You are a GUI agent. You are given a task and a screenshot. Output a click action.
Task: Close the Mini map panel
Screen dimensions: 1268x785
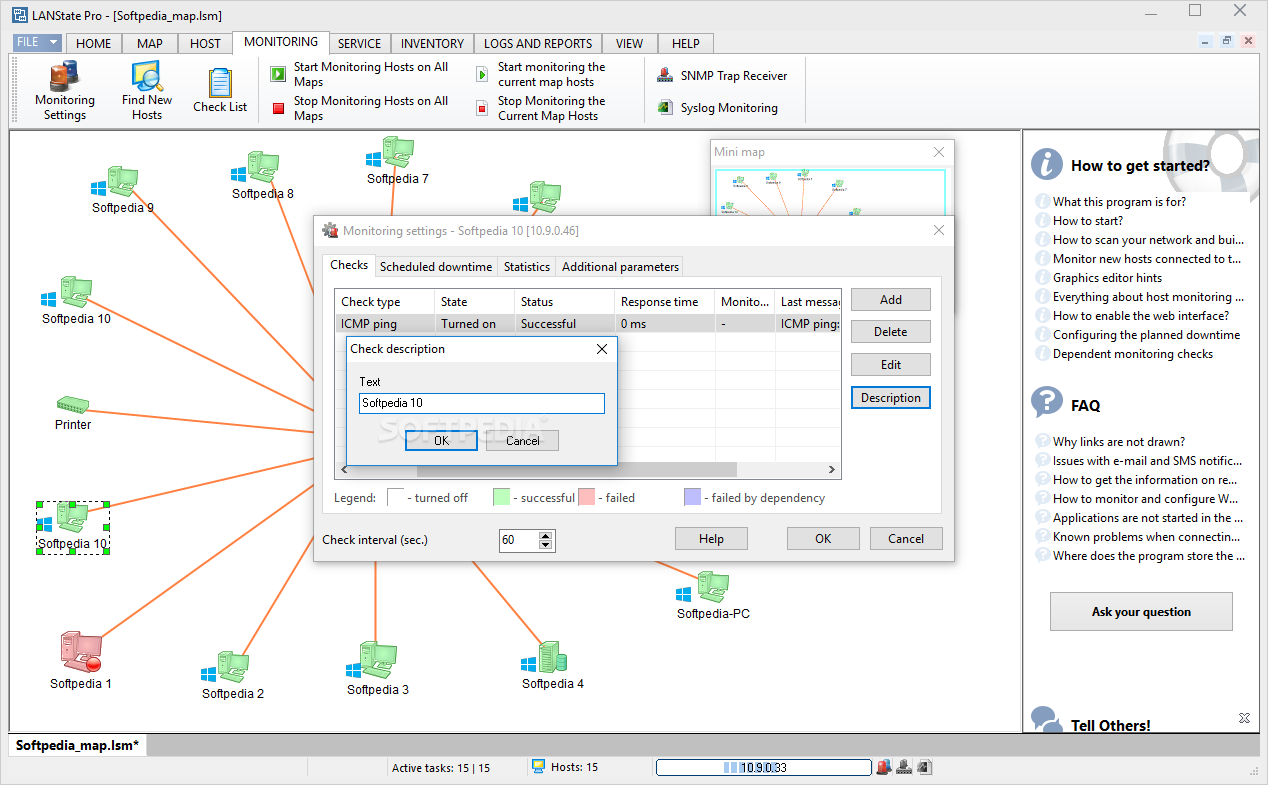[x=939, y=152]
